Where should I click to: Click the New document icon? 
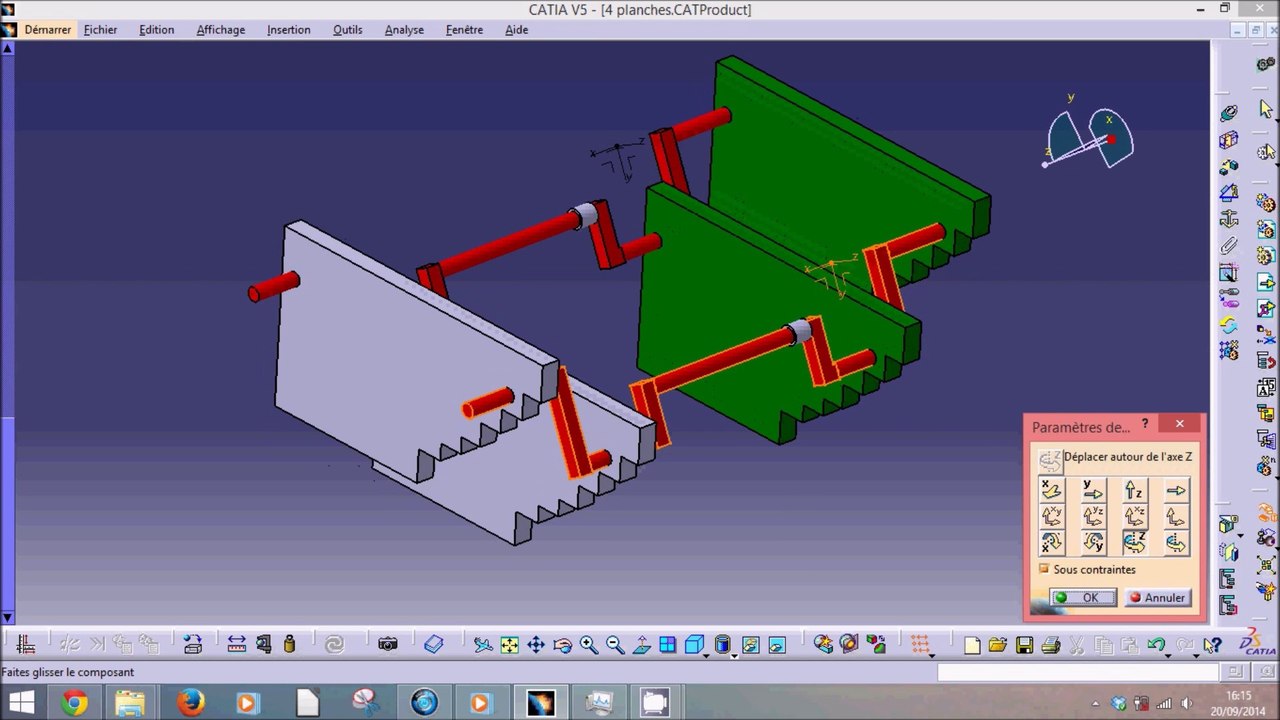point(972,645)
